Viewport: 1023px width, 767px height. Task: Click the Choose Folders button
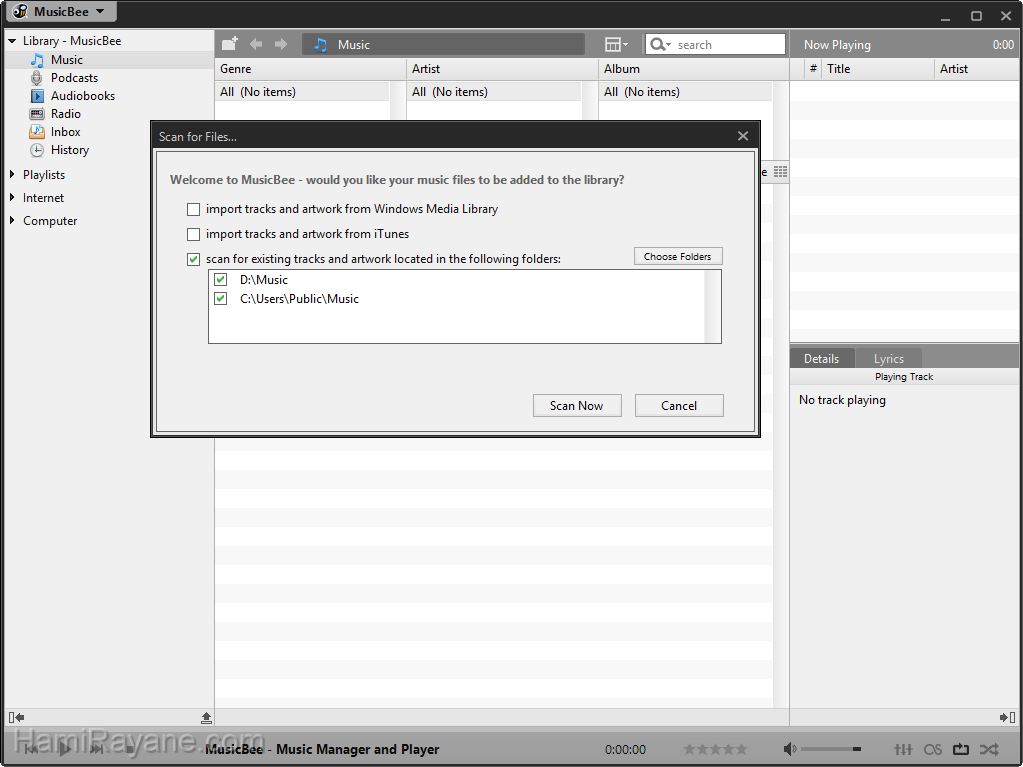678,256
